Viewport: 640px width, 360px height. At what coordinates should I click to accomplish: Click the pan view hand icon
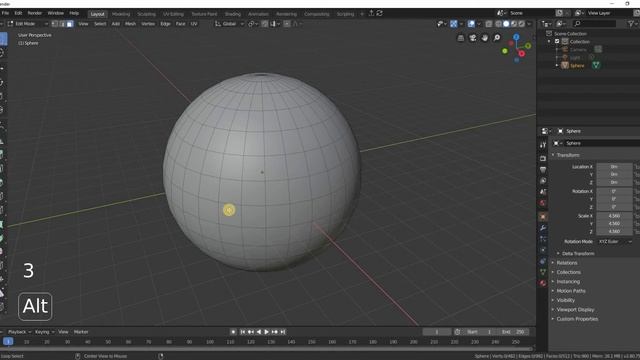484,38
